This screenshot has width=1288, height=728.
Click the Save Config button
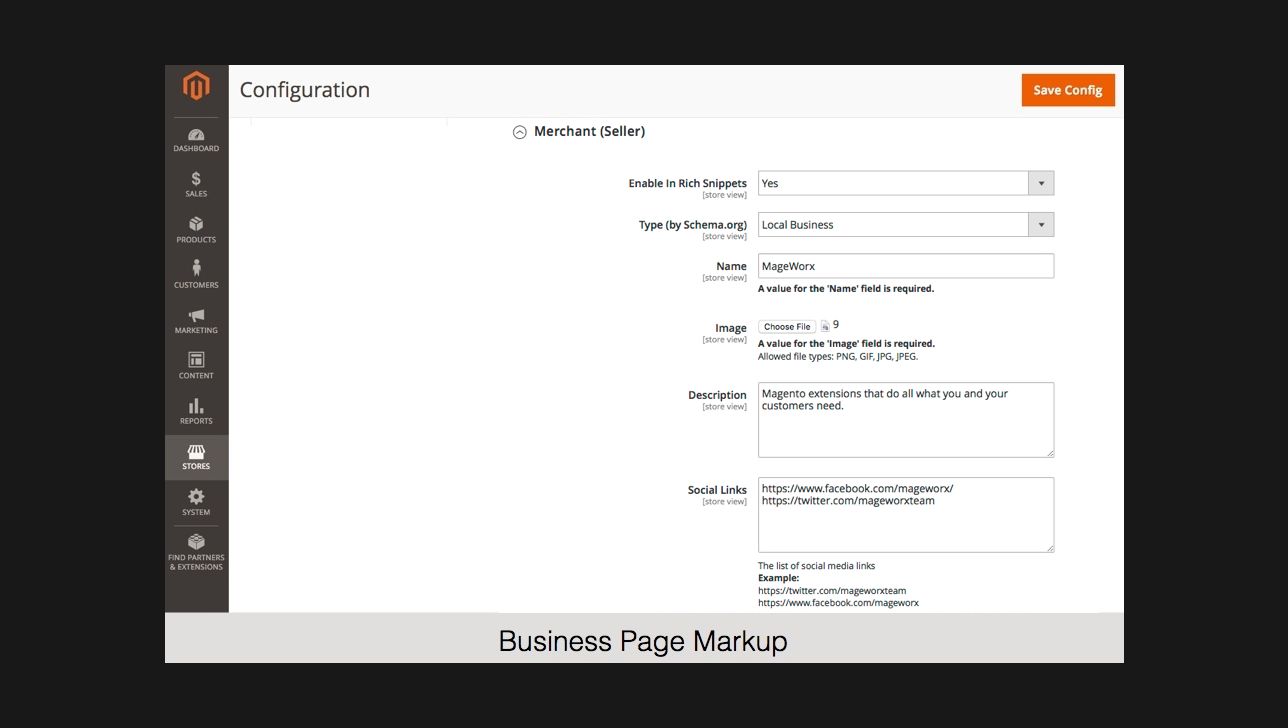(1067, 90)
